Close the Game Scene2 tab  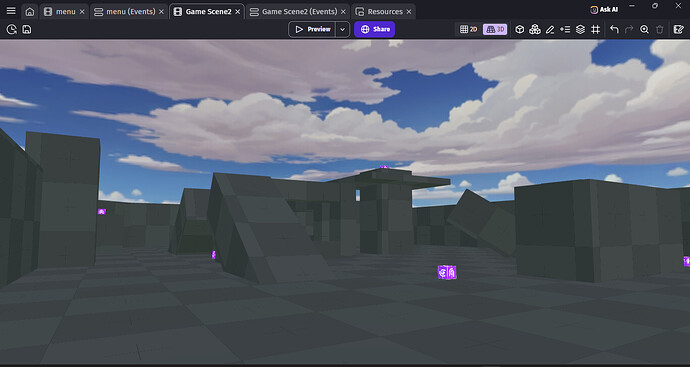point(238,12)
